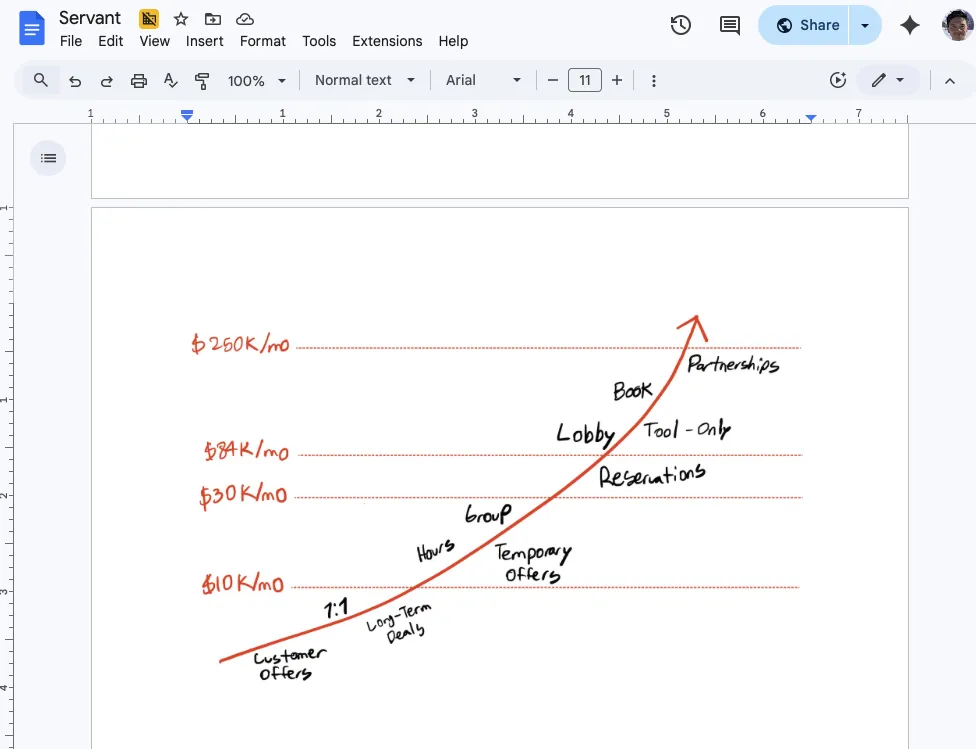Open the Extensions menu
This screenshot has width=976, height=749.
(x=387, y=41)
